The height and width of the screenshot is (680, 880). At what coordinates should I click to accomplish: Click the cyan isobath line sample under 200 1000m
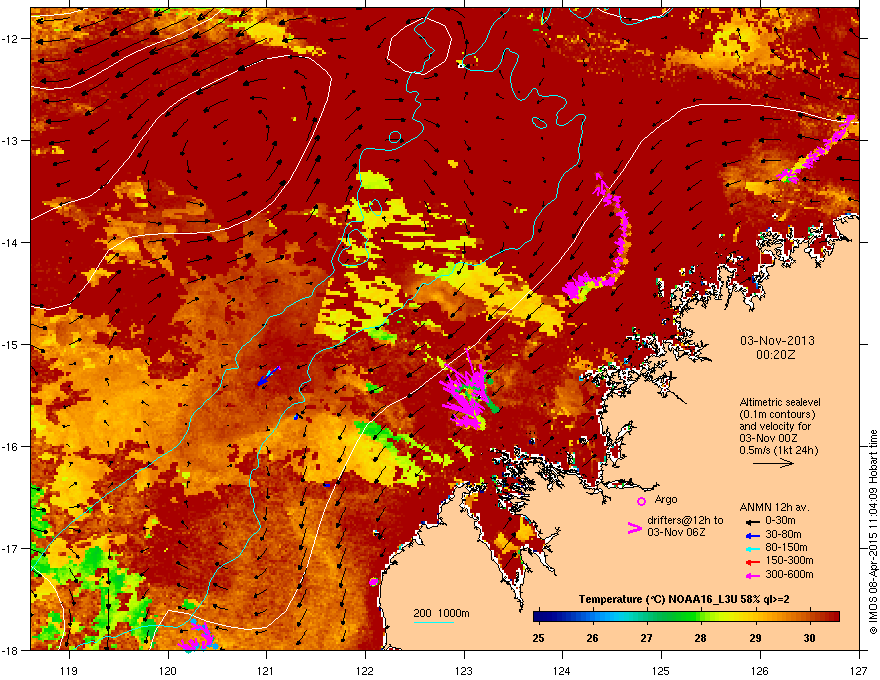(x=433, y=622)
